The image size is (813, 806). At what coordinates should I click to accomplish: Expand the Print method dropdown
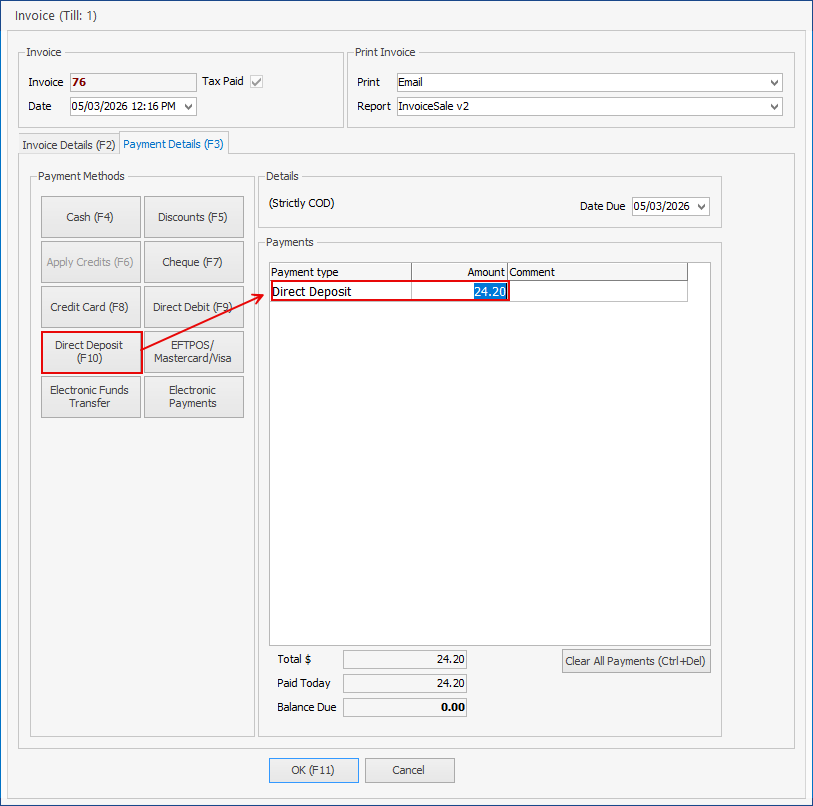(774, 82)
